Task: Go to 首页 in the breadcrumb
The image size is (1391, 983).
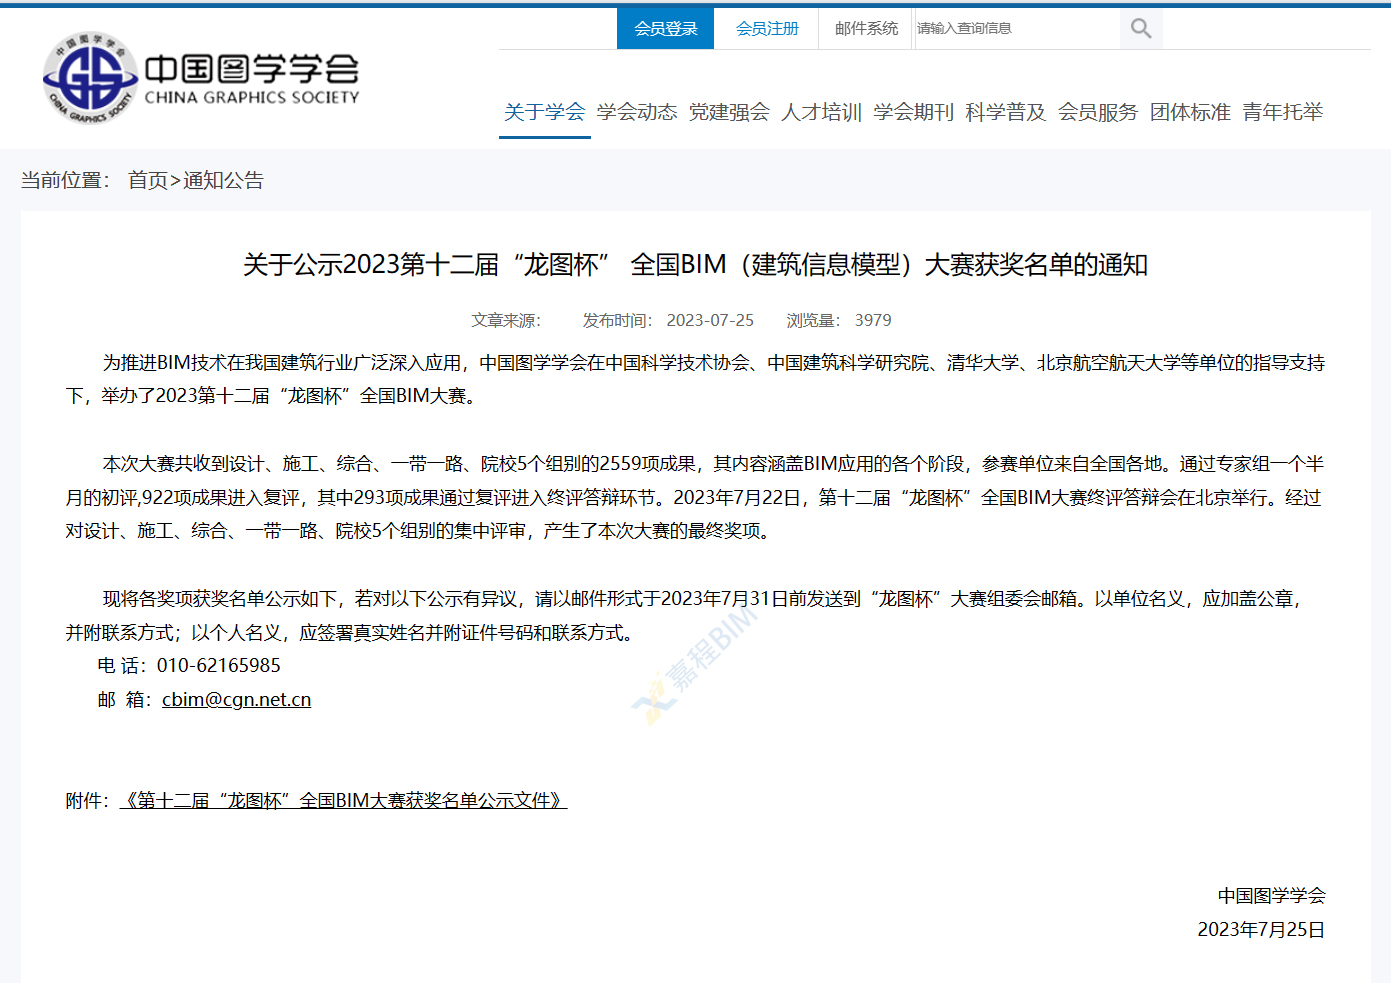Action: click(x=148, y=180)
